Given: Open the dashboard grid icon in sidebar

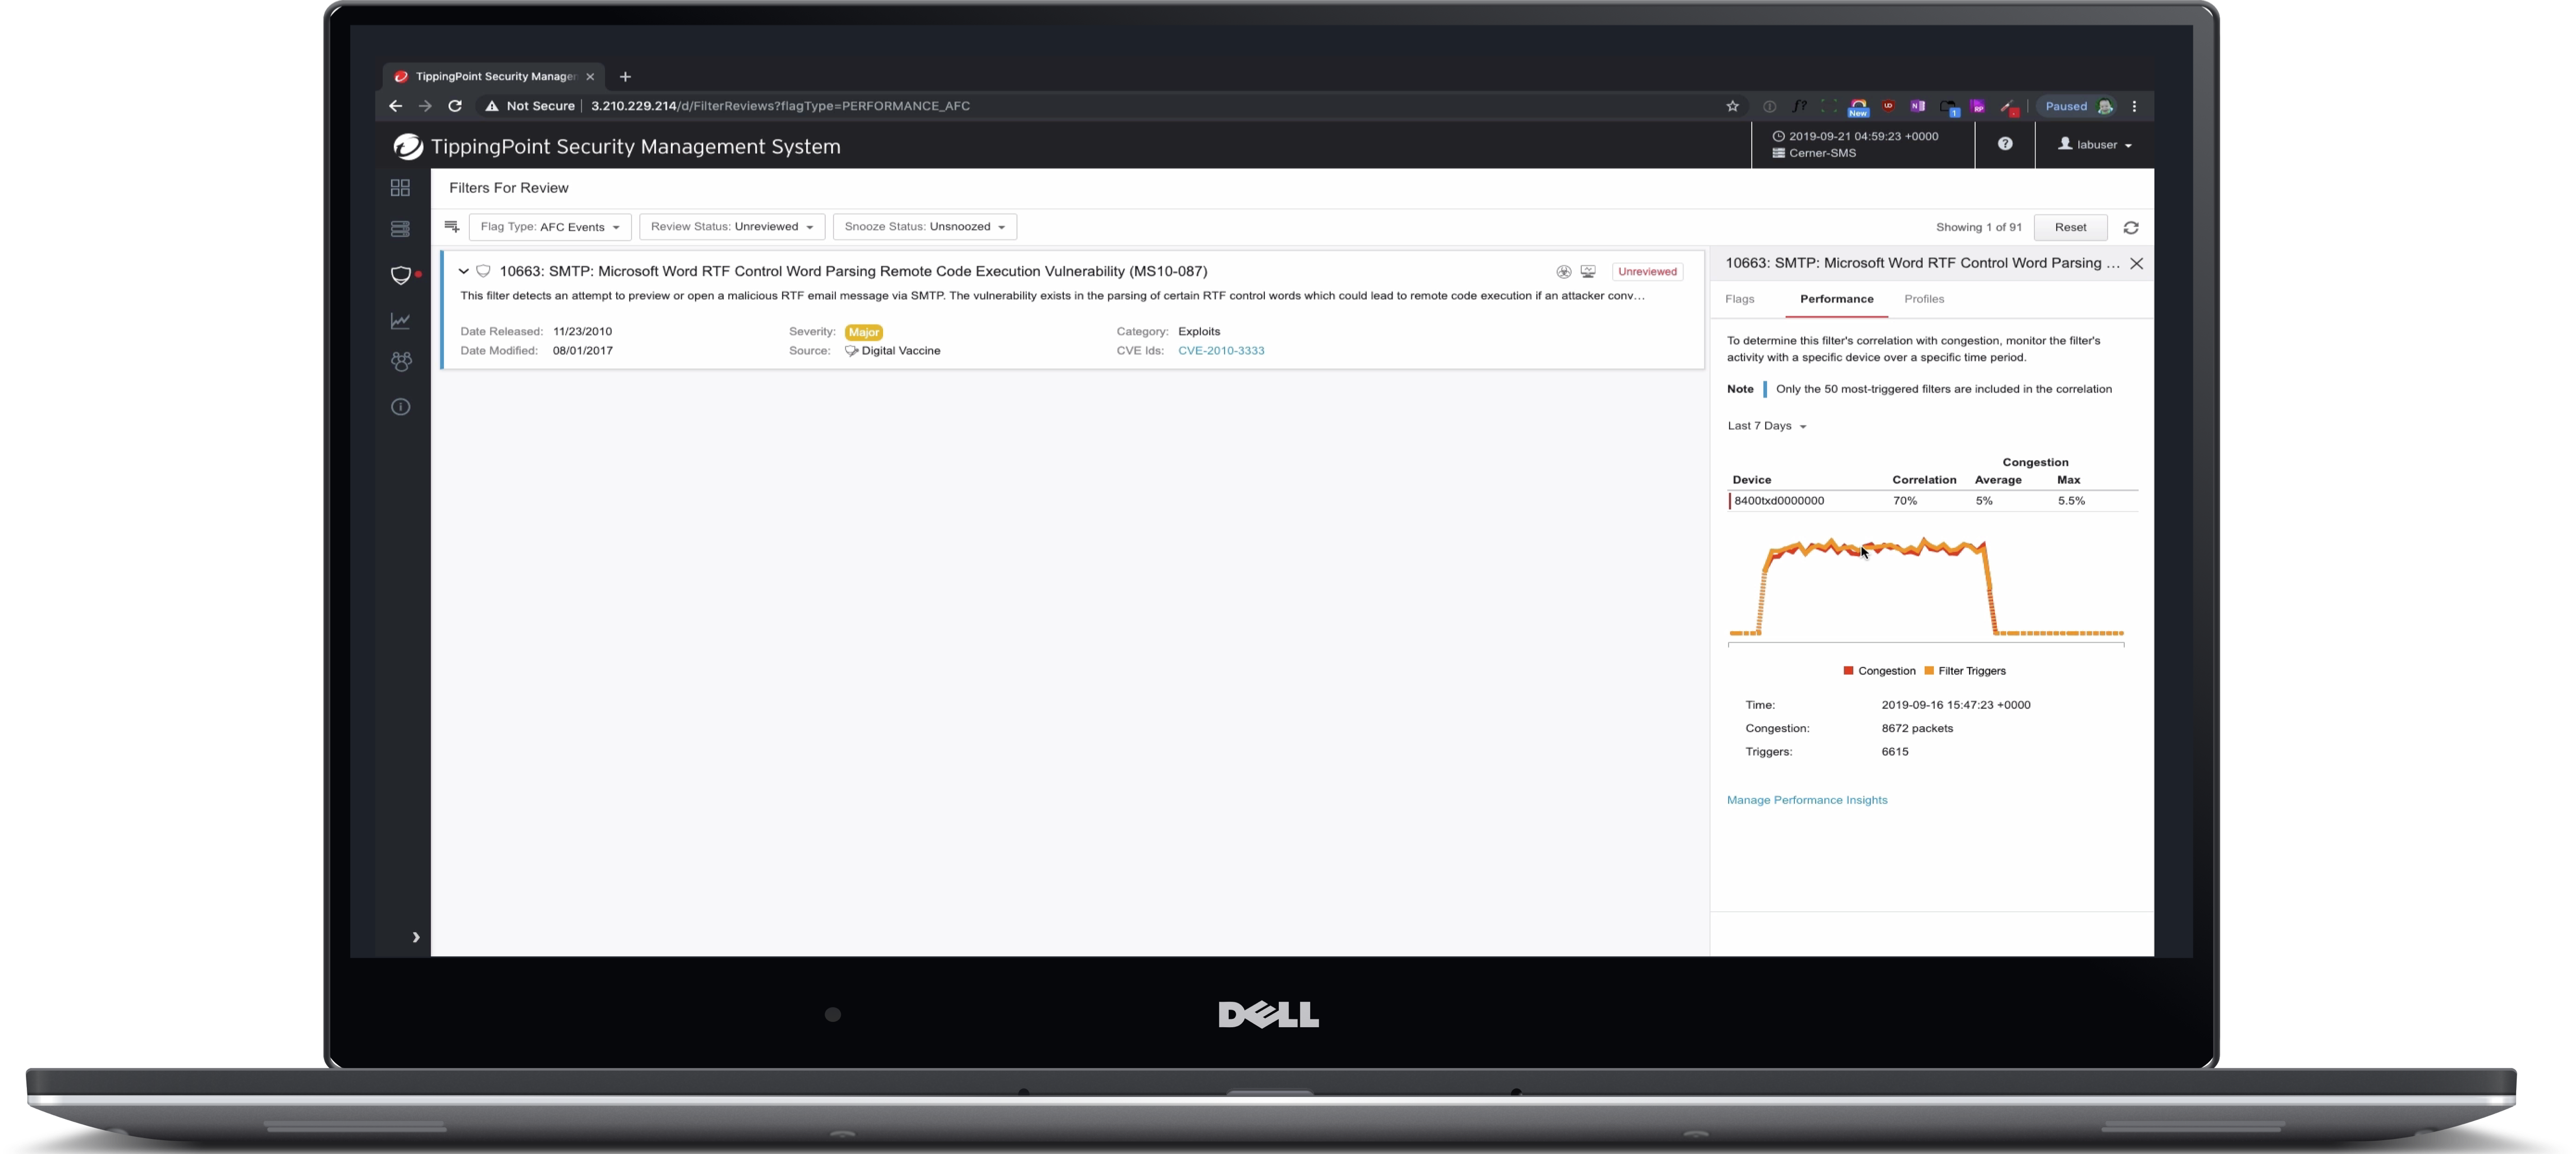Looking at the screenshot, I should click(400, 188).
